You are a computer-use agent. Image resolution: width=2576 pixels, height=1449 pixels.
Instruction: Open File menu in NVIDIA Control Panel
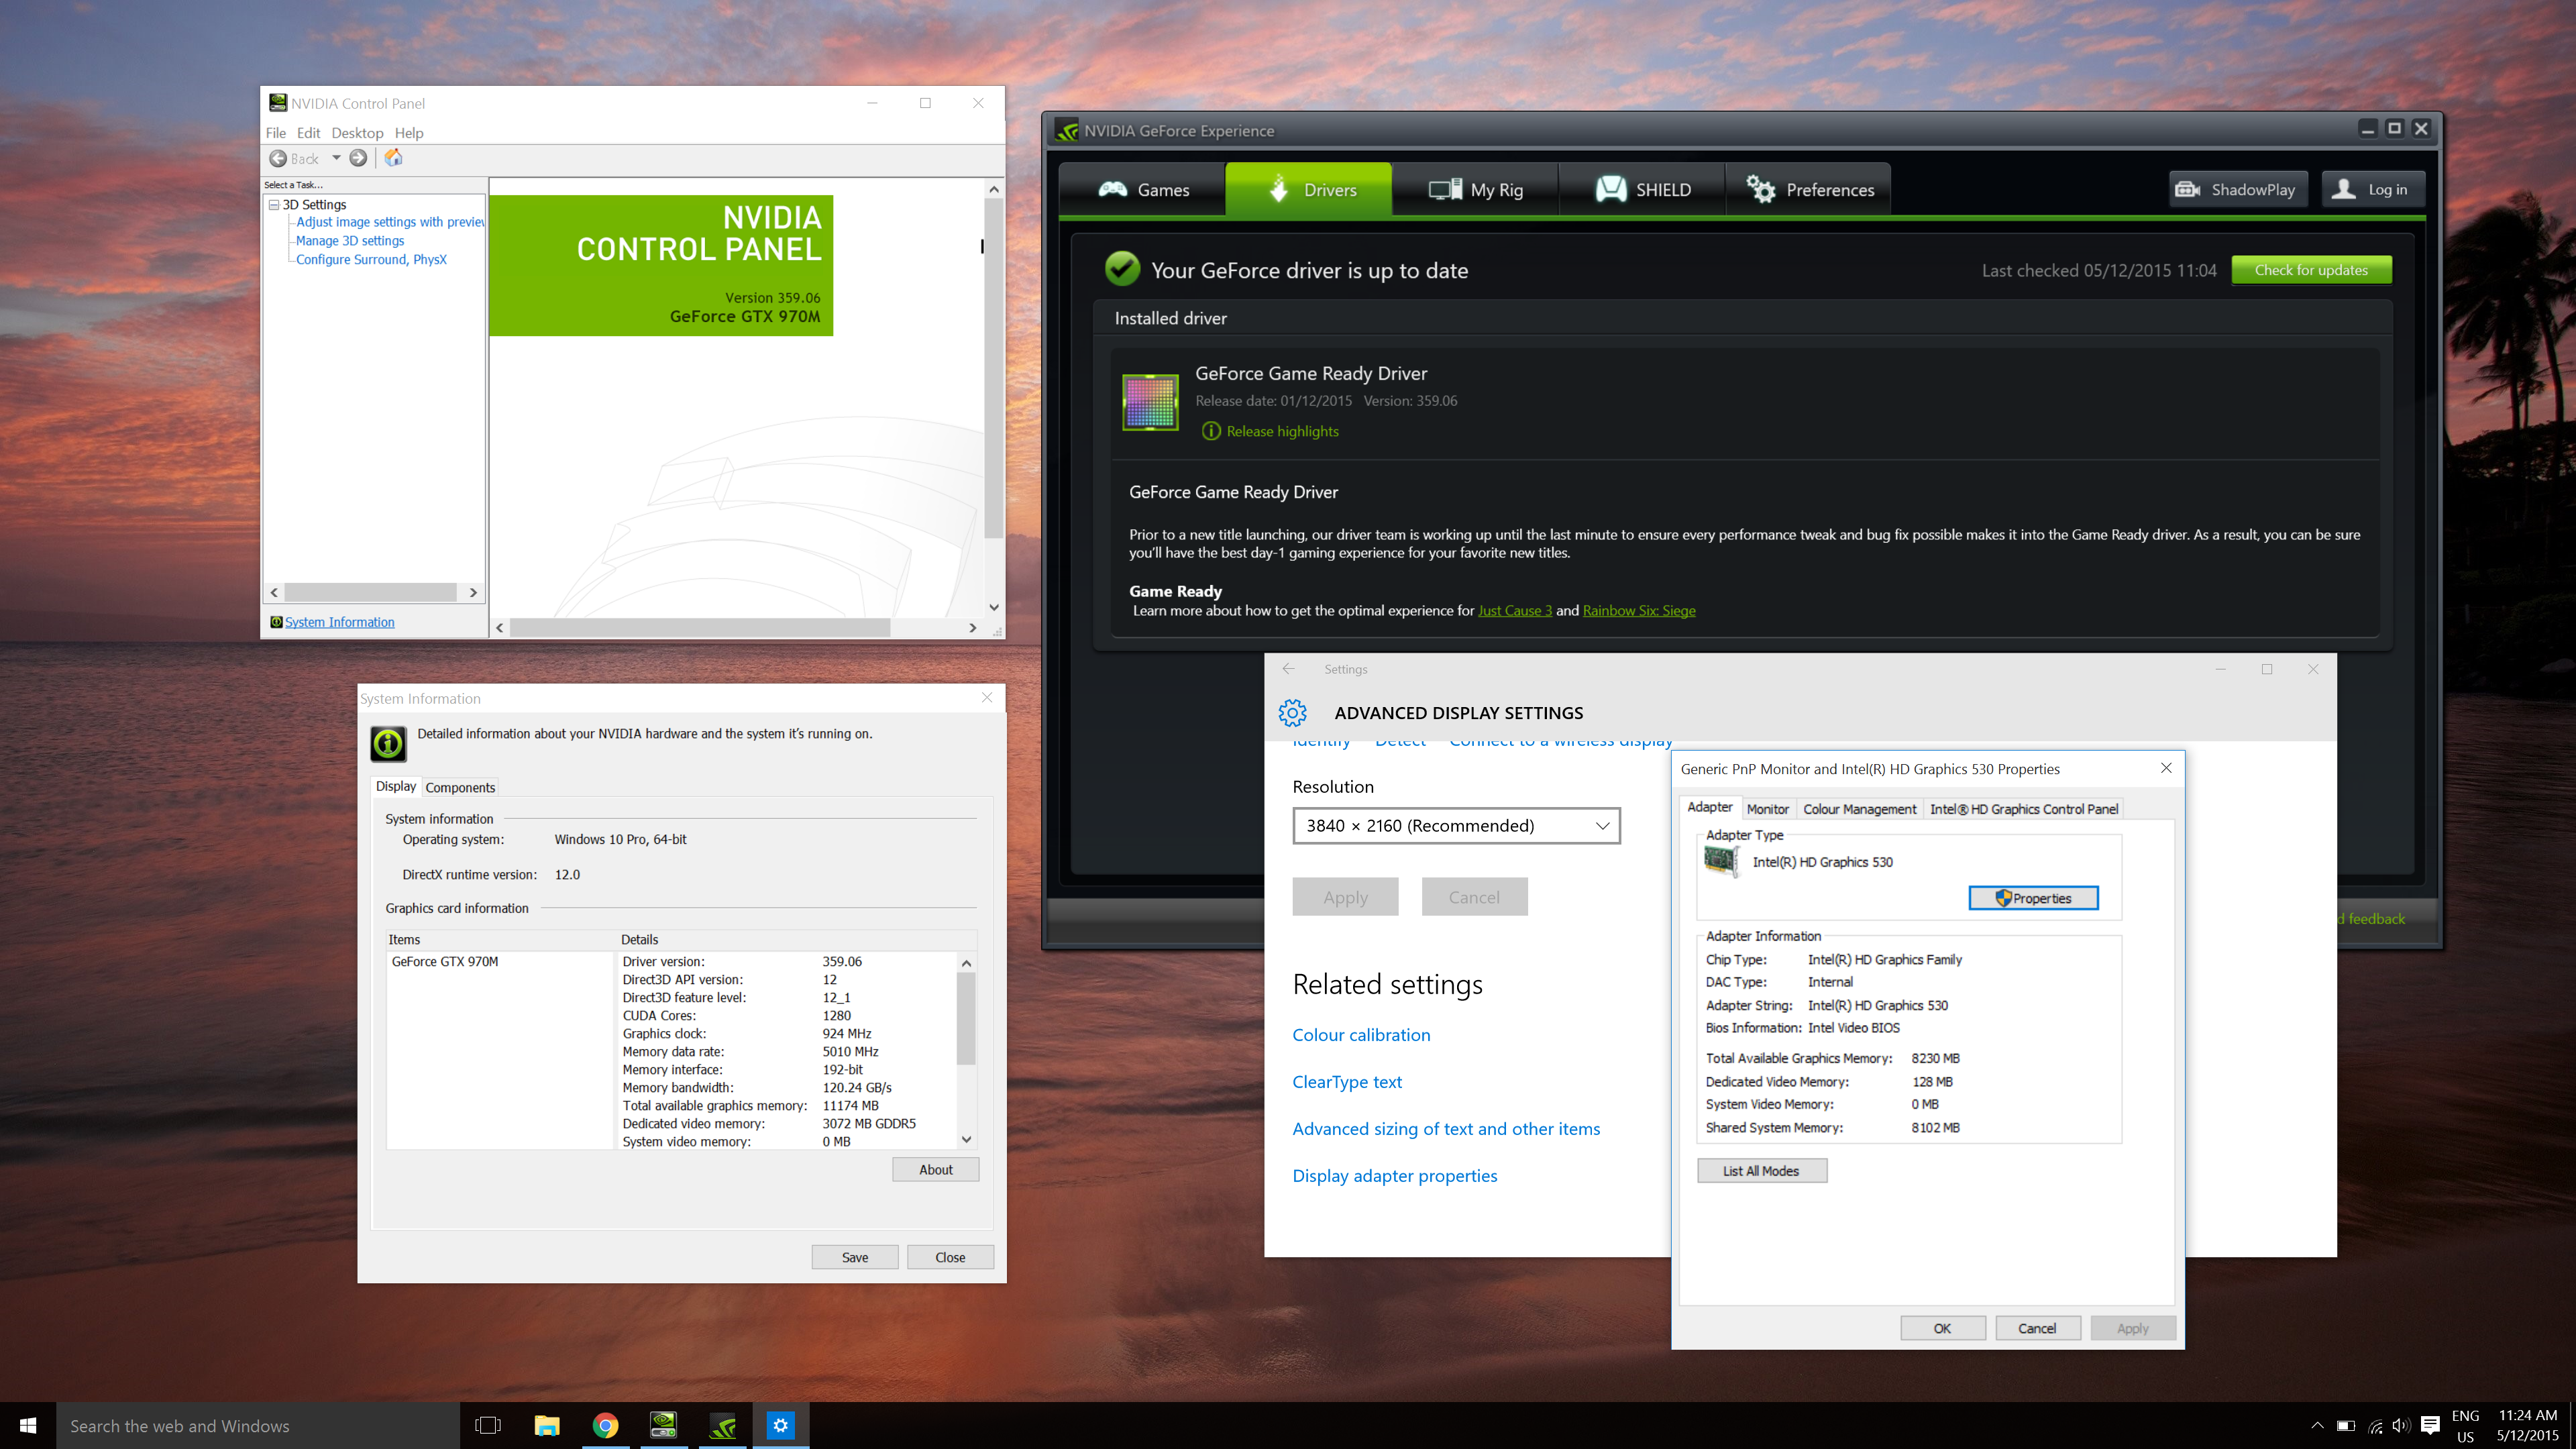click(276, 133)
